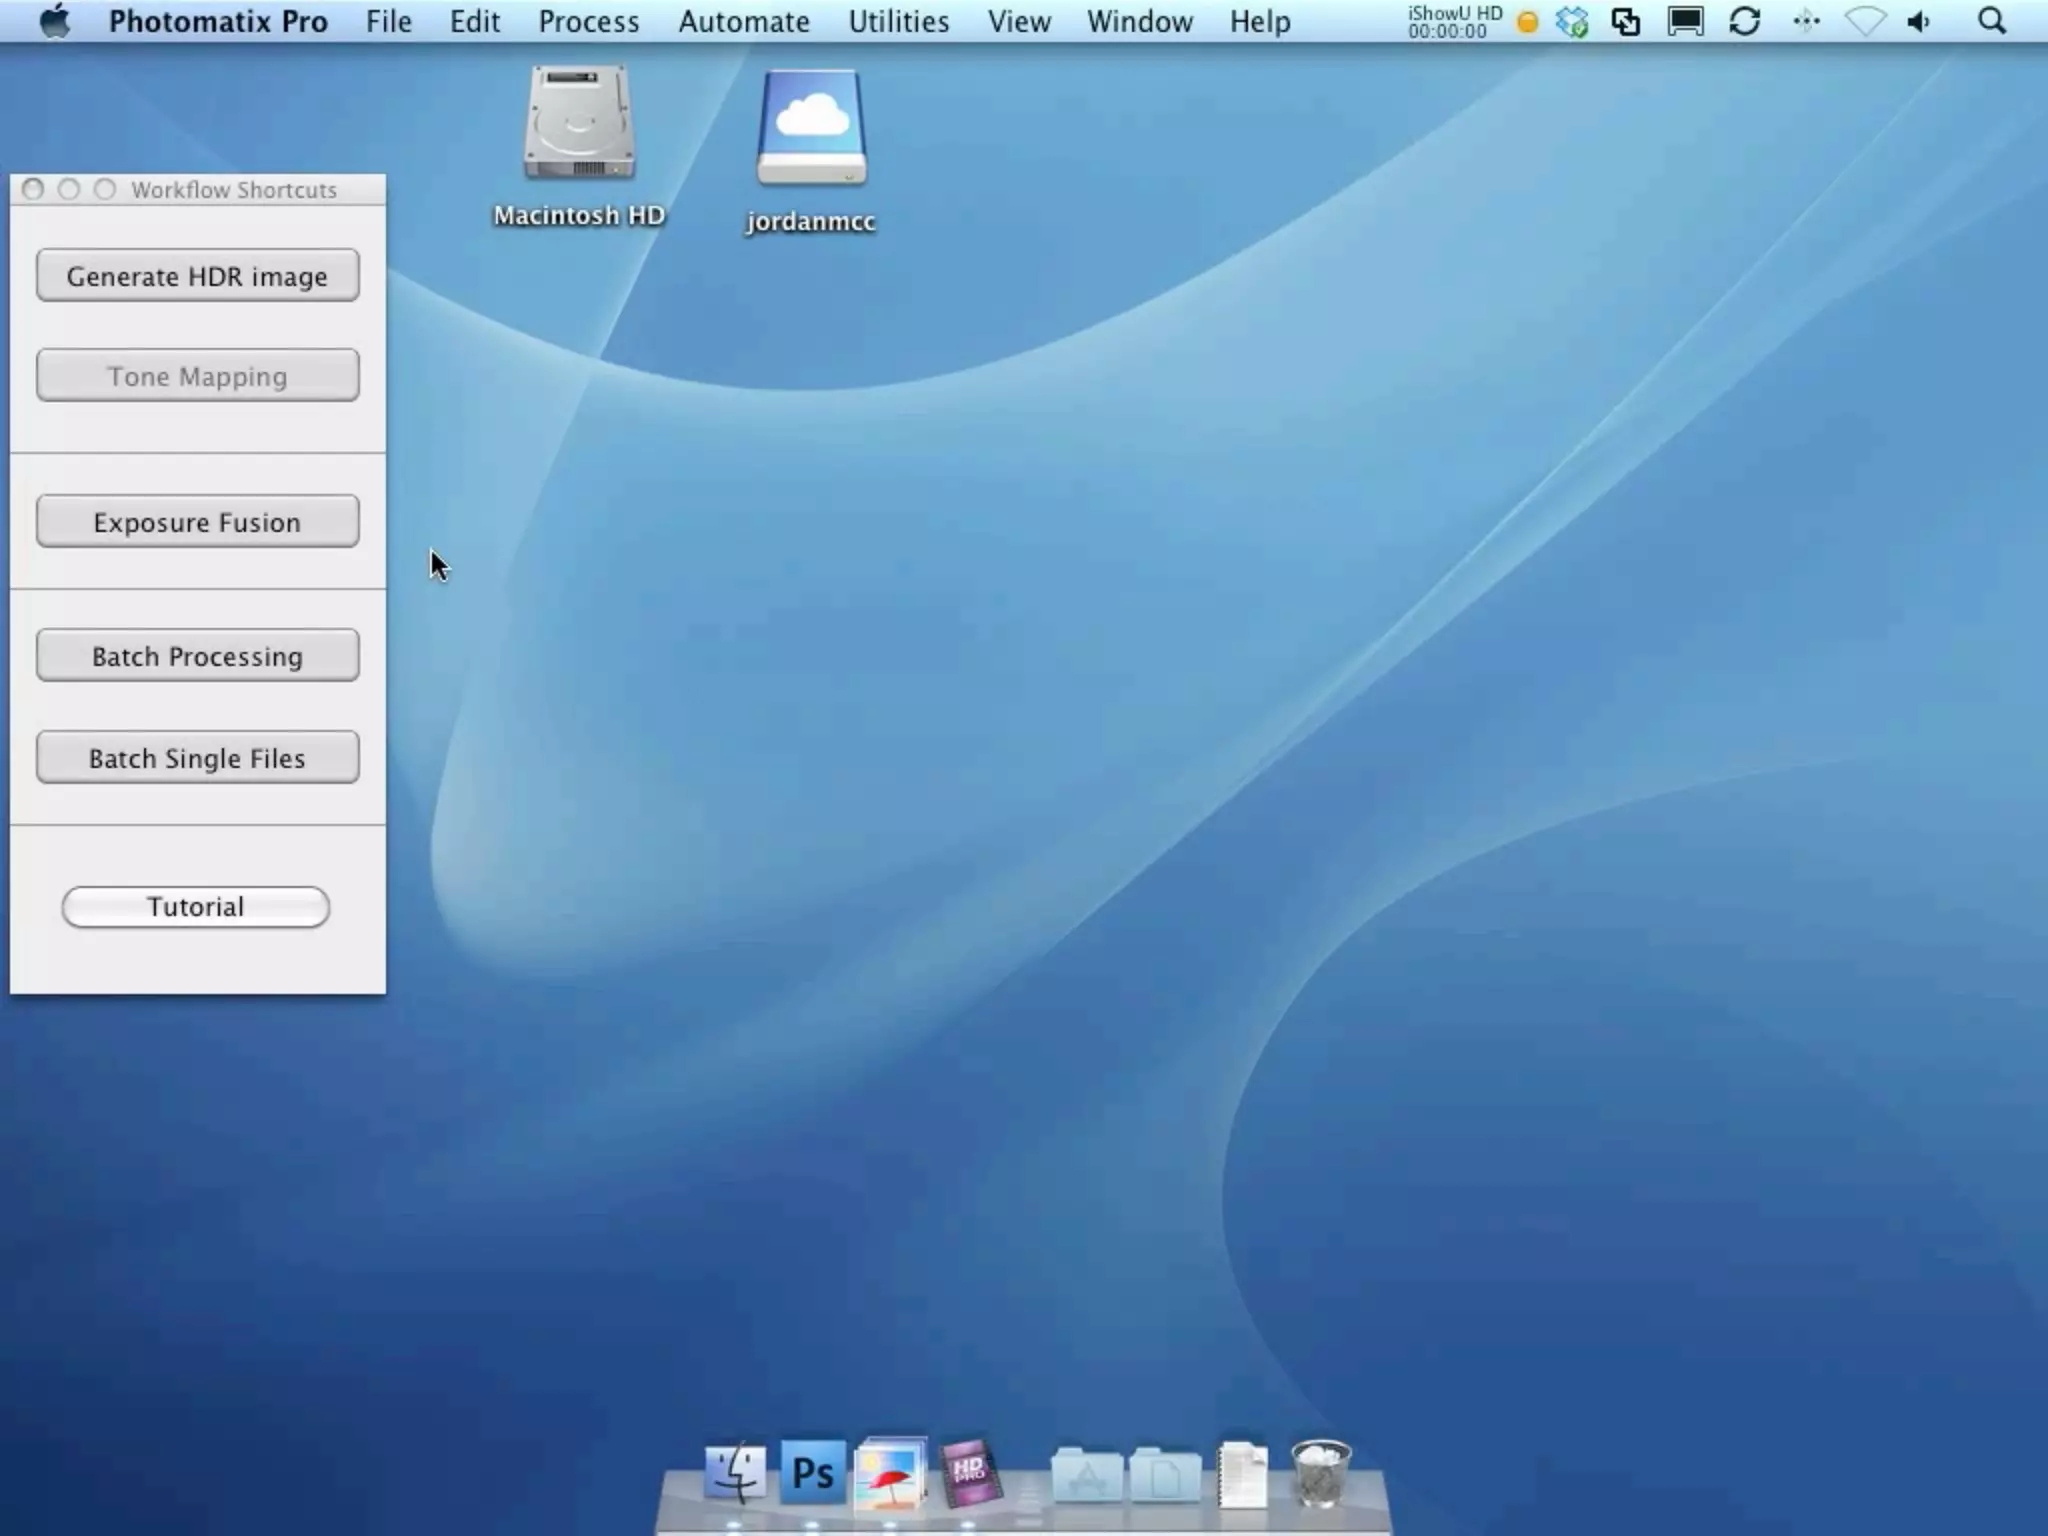Viewport: 2048px width, 1536px height.
Task: Click the Generate HDR image button
Action: tap(197, 276)
